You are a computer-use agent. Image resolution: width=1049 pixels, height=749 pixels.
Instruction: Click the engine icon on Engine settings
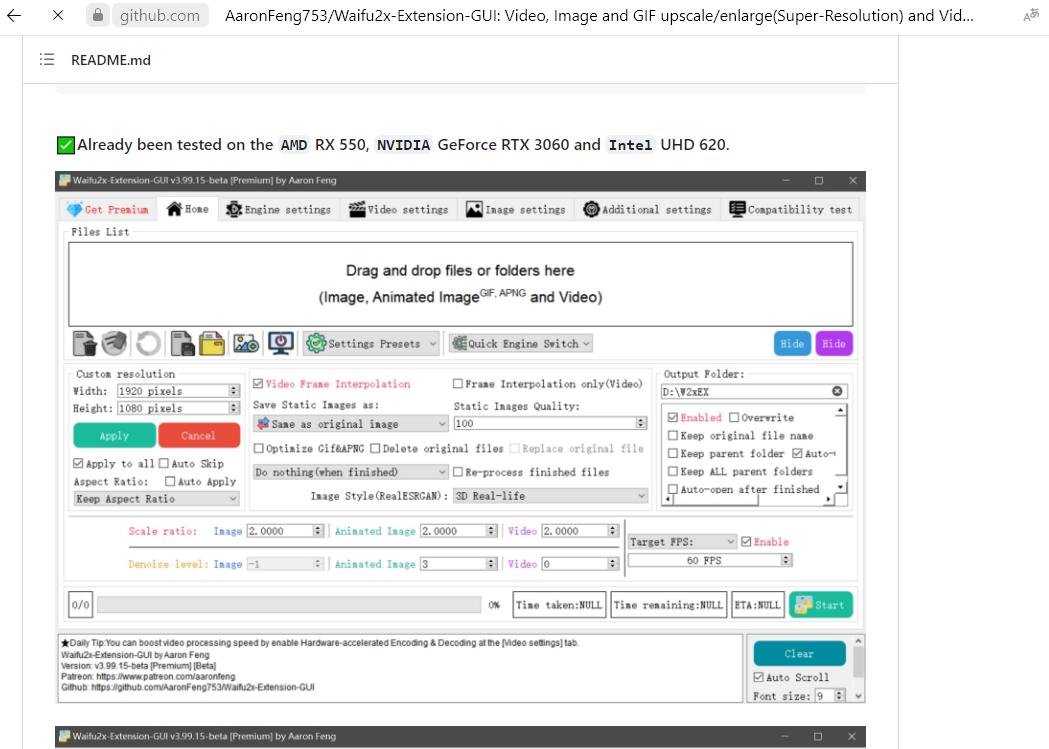[233, 209]
